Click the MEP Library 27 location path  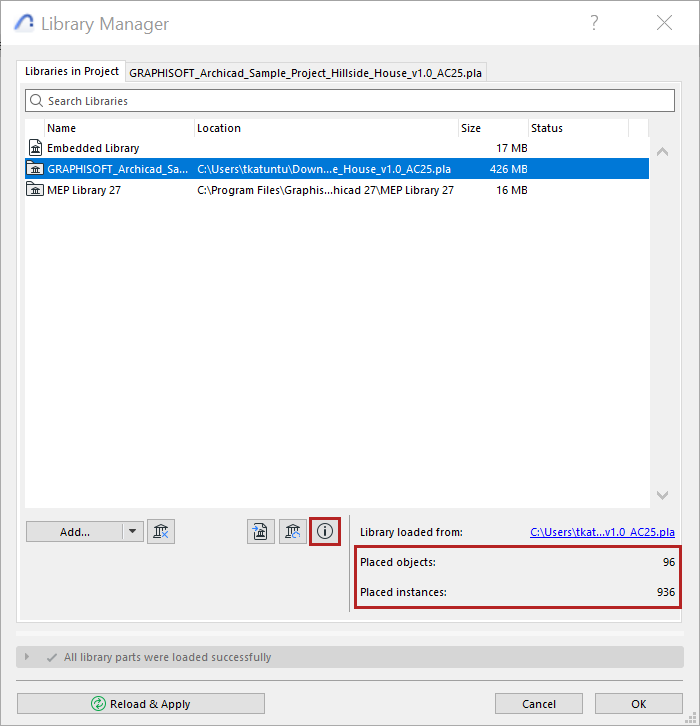click(x=325, y=190)
